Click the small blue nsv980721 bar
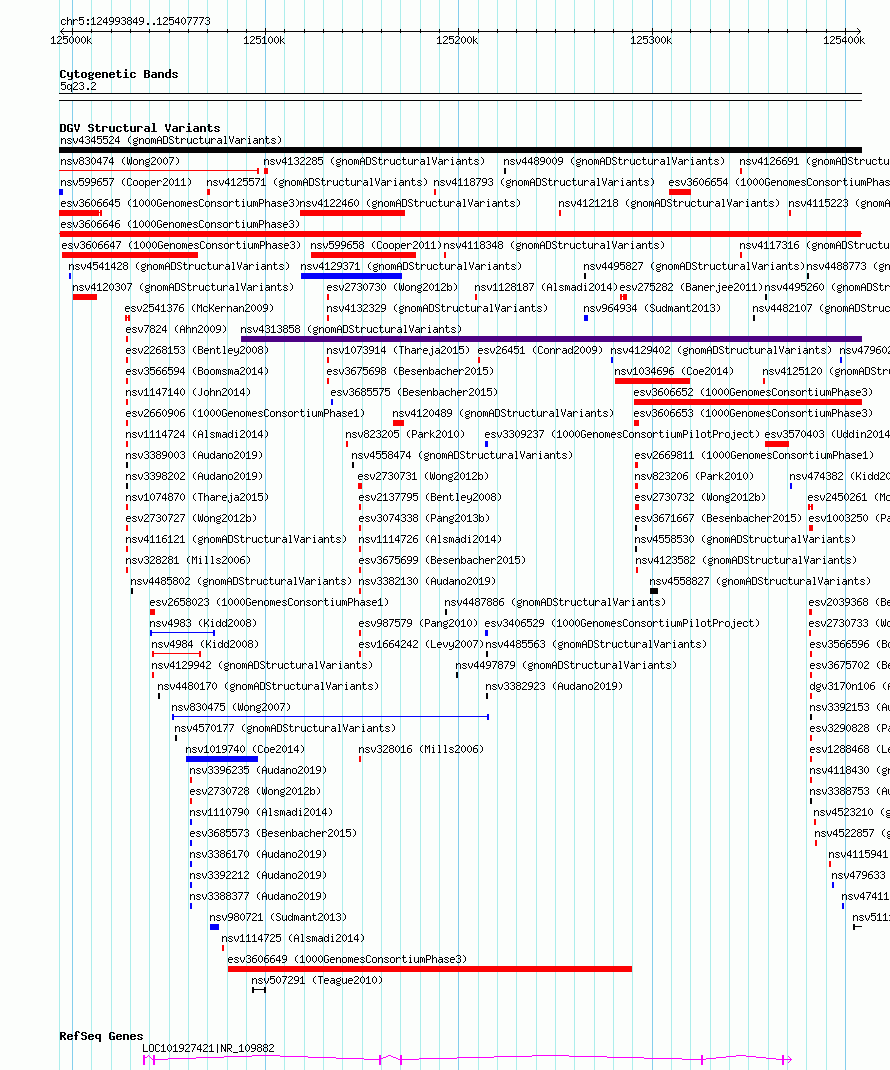The image size is (890, 1070). coord(214,927)
